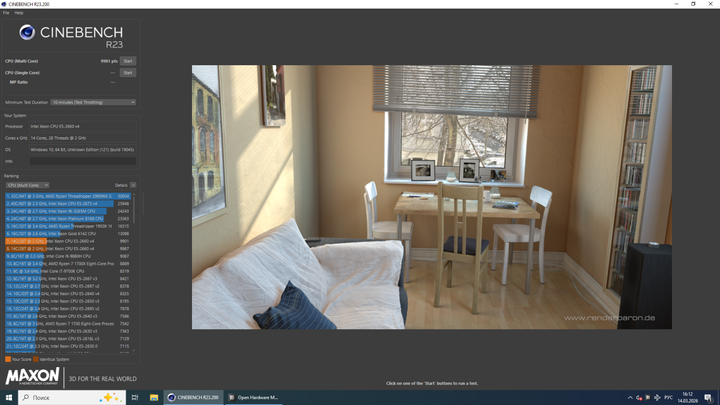Select rank 12 Xeon E5-2667 v3 row
This screenshot has width=720, height=405.
68,279
